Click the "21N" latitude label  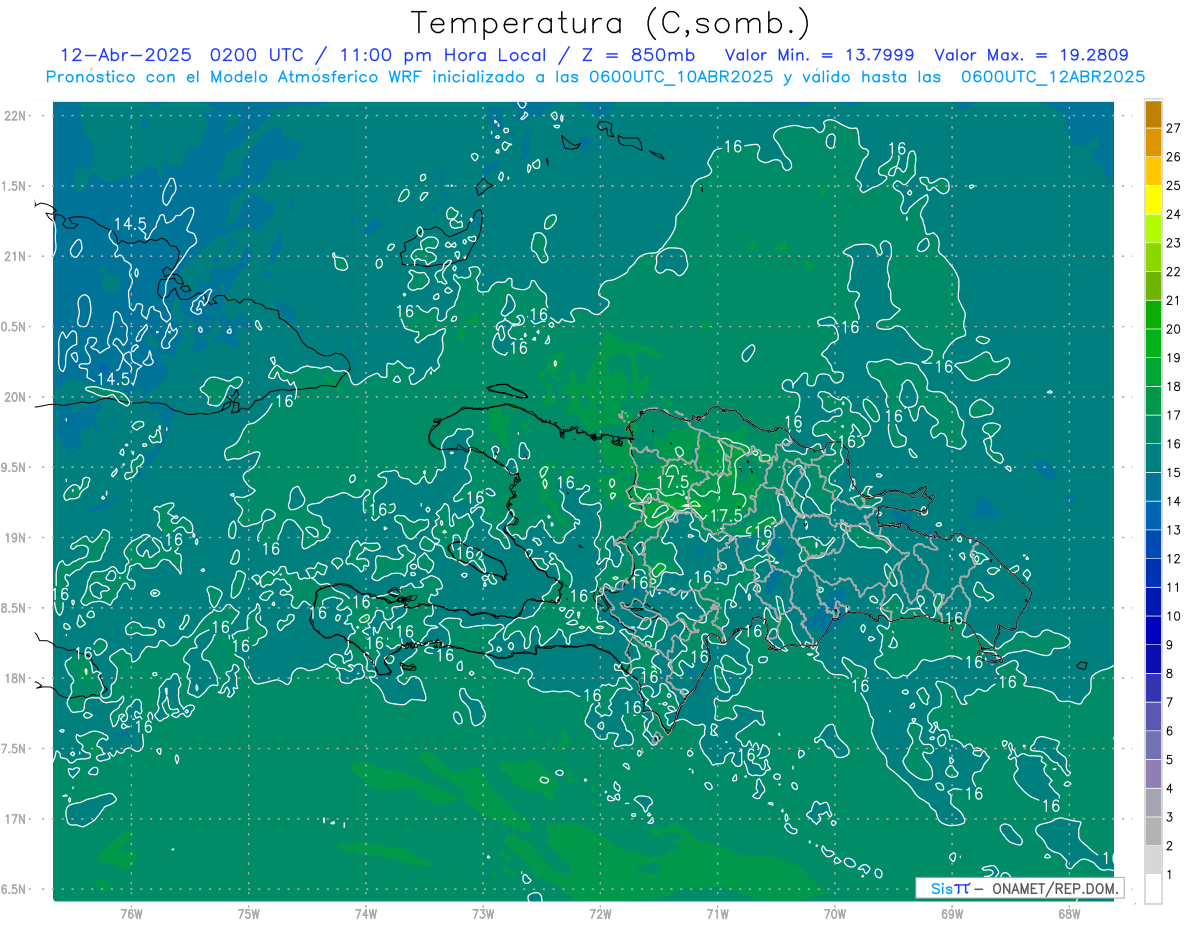pos(14,256)
